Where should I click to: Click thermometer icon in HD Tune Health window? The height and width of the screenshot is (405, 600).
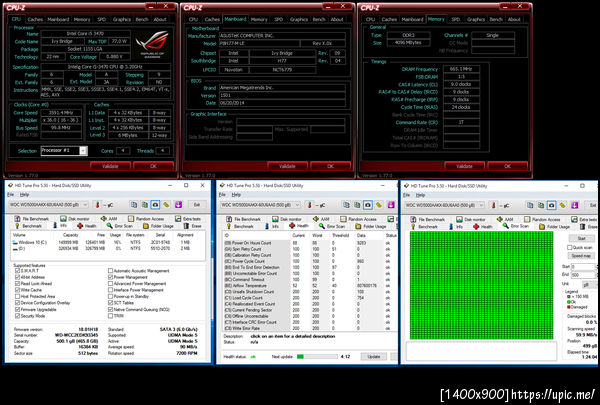(x=309, y=205)
